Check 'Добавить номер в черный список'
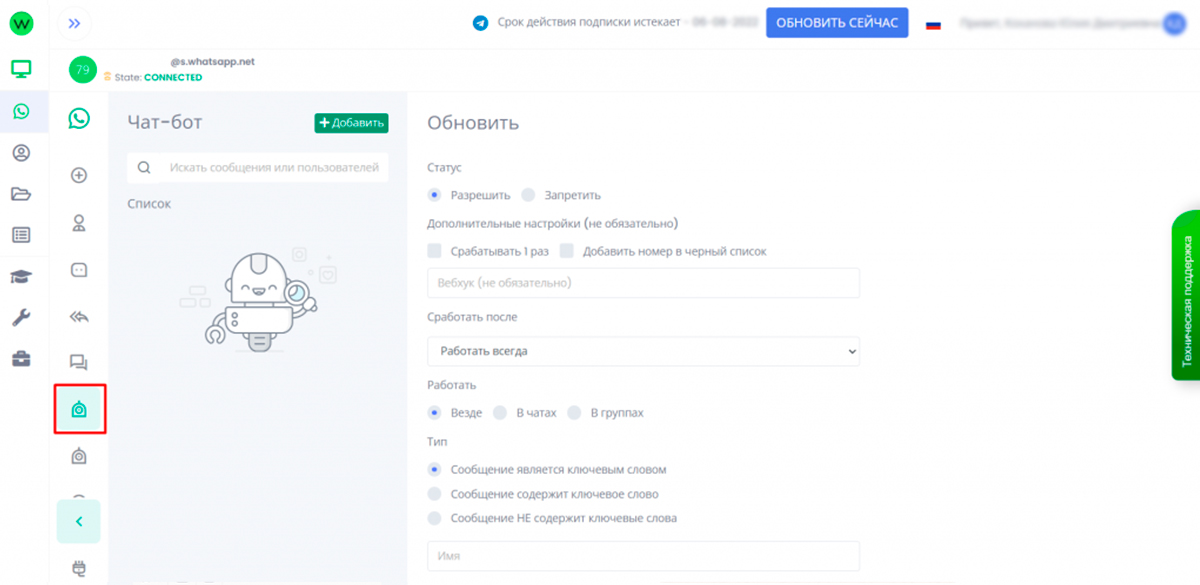1200x585 pixels. tap(568, 251)
